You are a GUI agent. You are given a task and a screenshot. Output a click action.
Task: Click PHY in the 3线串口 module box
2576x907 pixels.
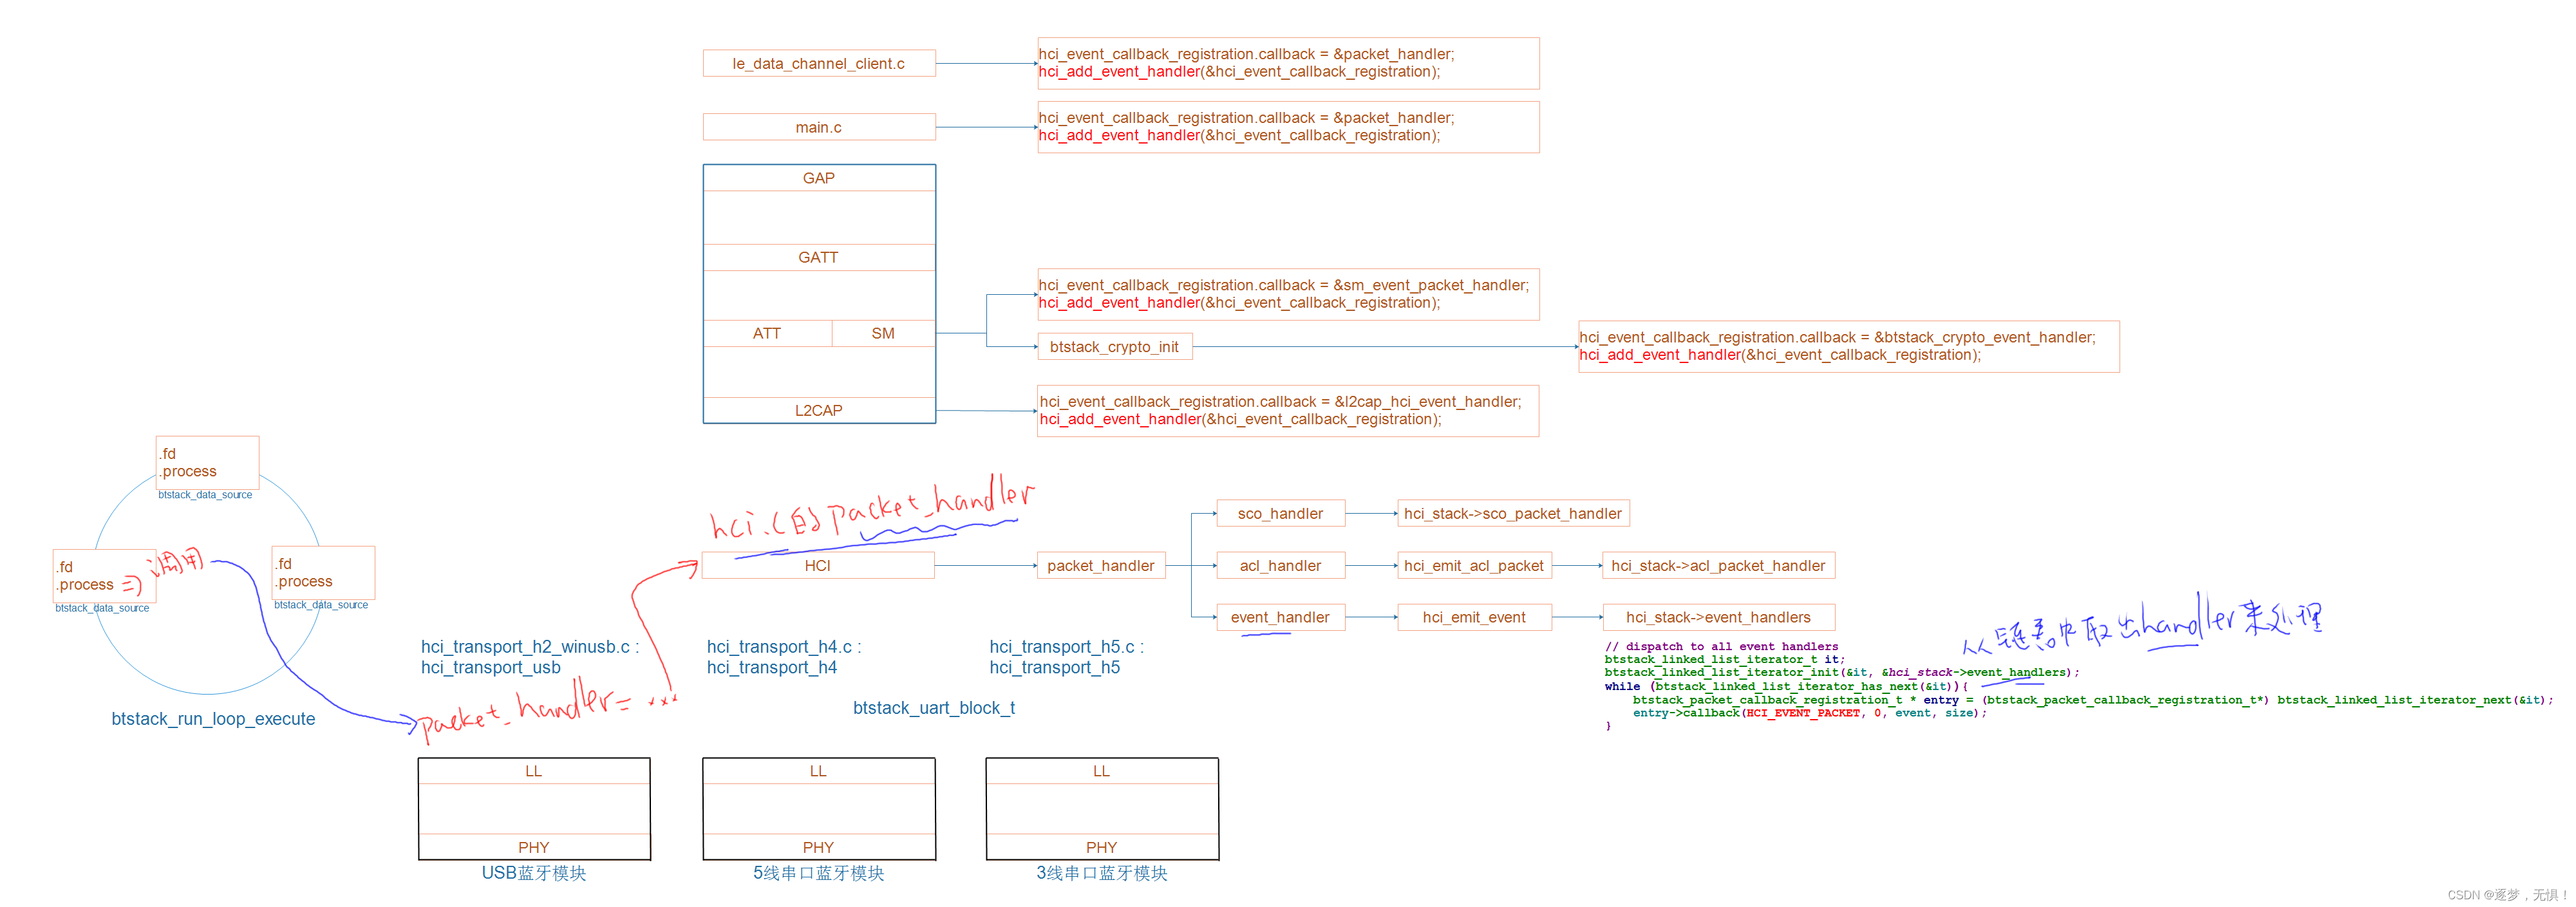(1102, 847)
